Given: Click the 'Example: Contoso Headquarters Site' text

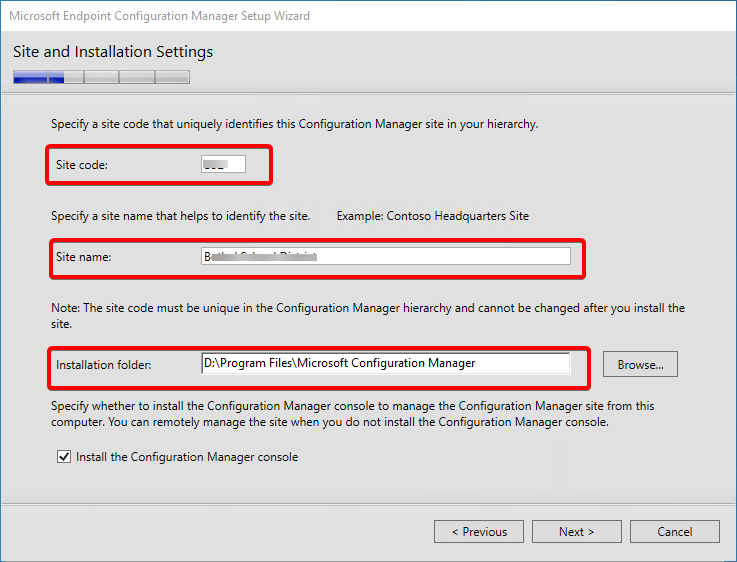Looking at the screenshot, I should (433, 216).
